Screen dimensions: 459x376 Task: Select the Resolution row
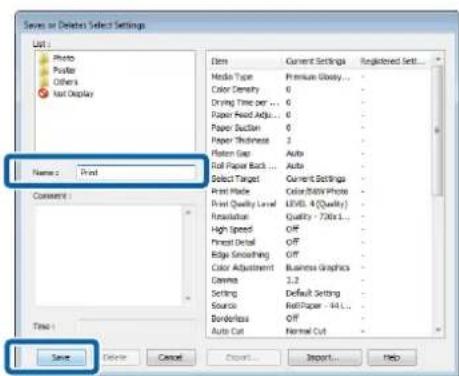pos(320,217)
